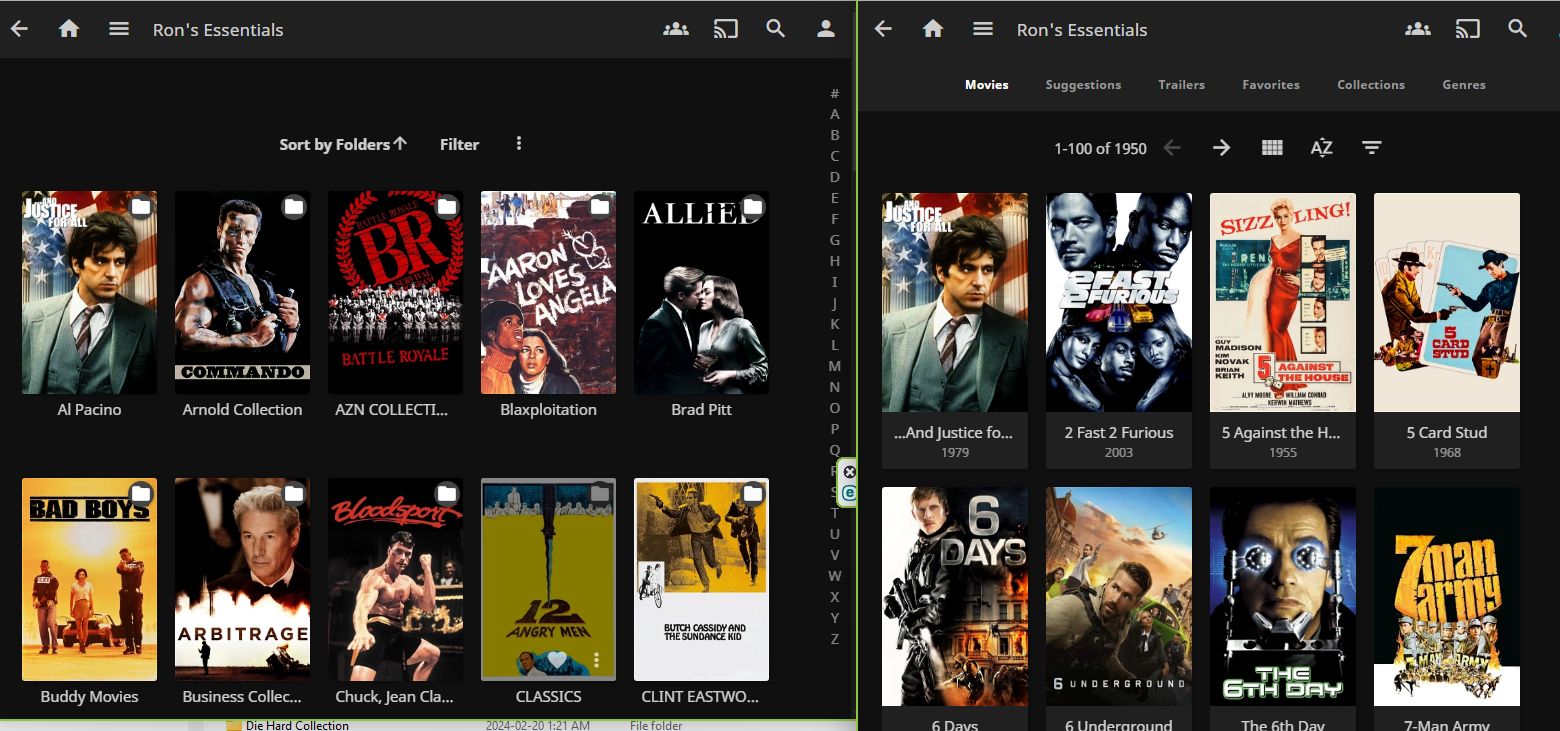Open SyncPlay group icon in the left pane

click(x=676, y=29)
